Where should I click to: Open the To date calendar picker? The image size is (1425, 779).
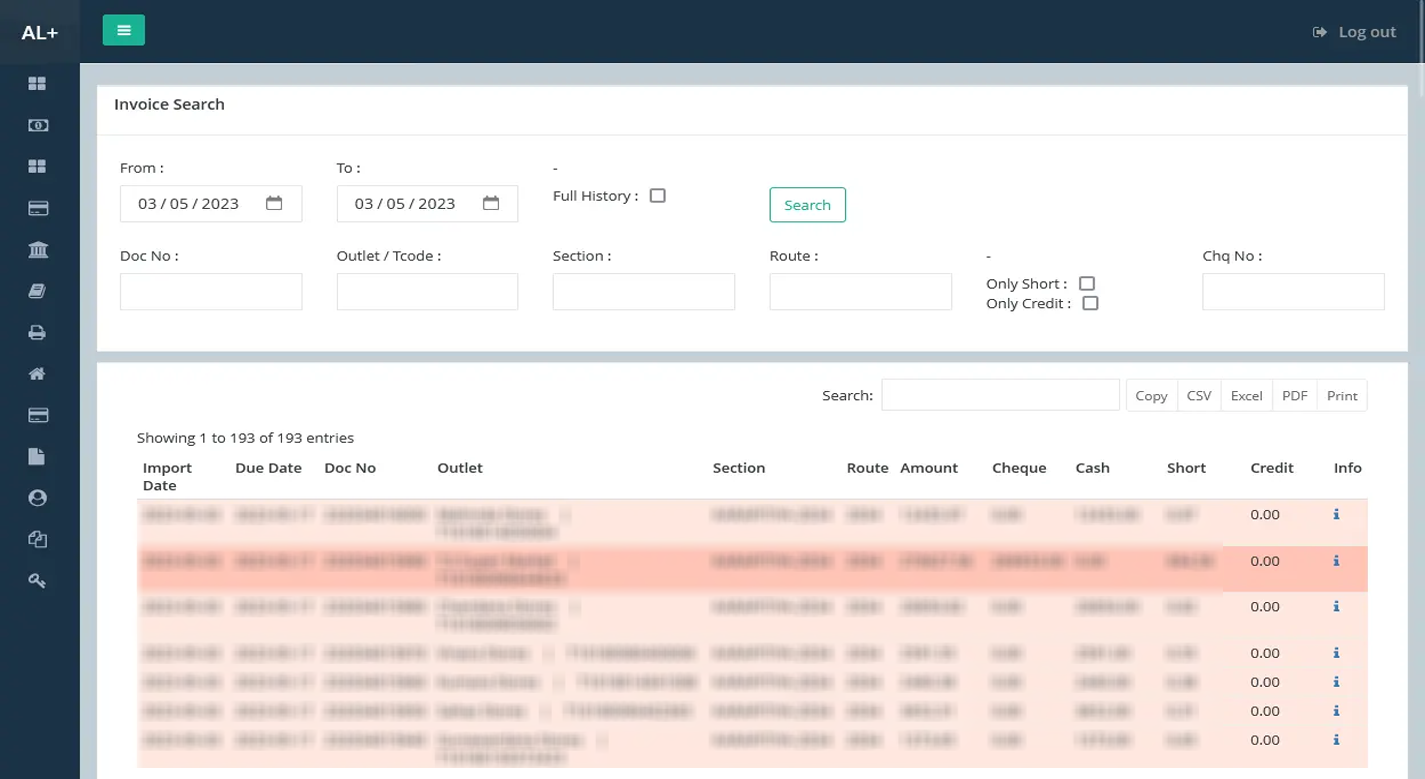491,203
